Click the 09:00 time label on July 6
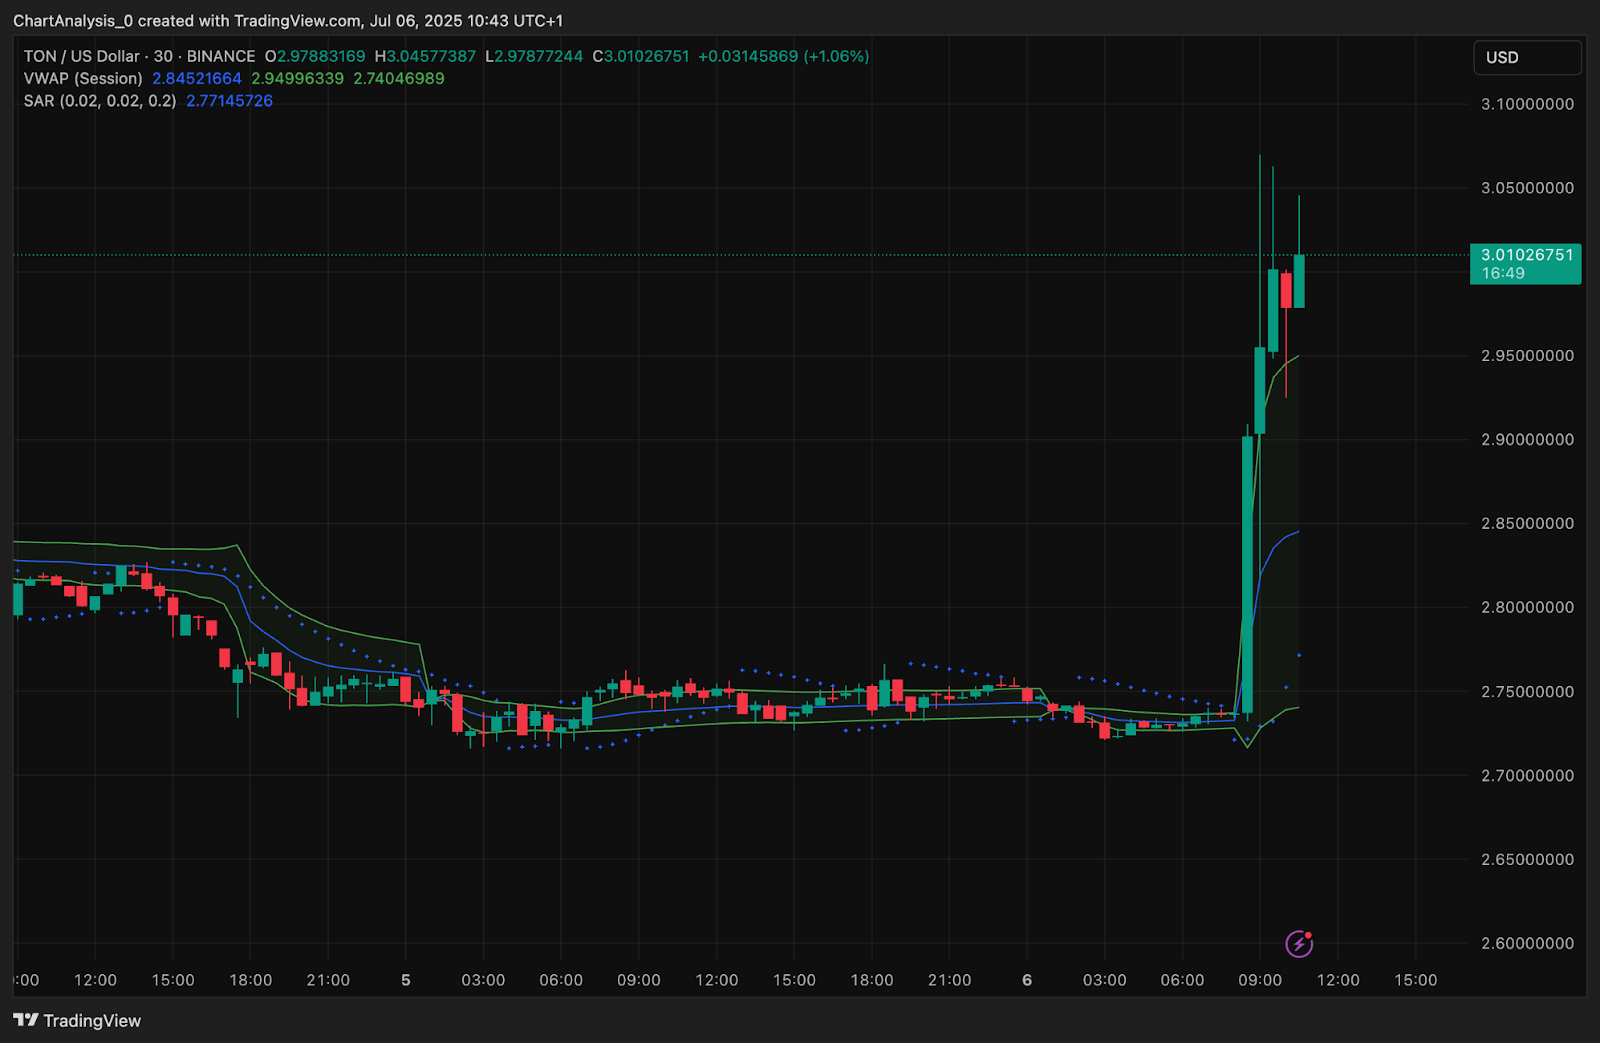The width and height of the screenshot is (1600, 1043). coord(1260,980)
